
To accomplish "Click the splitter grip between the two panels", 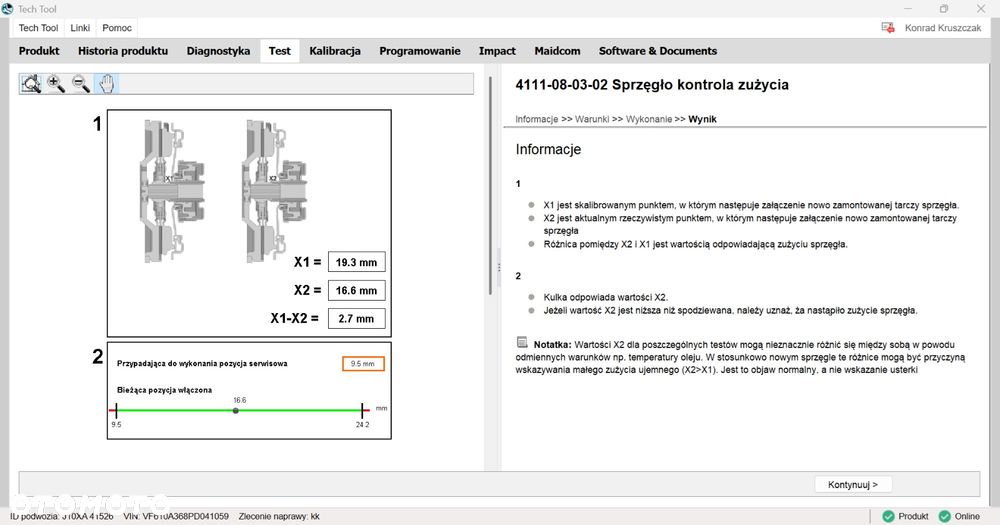I will click(499, 267).
